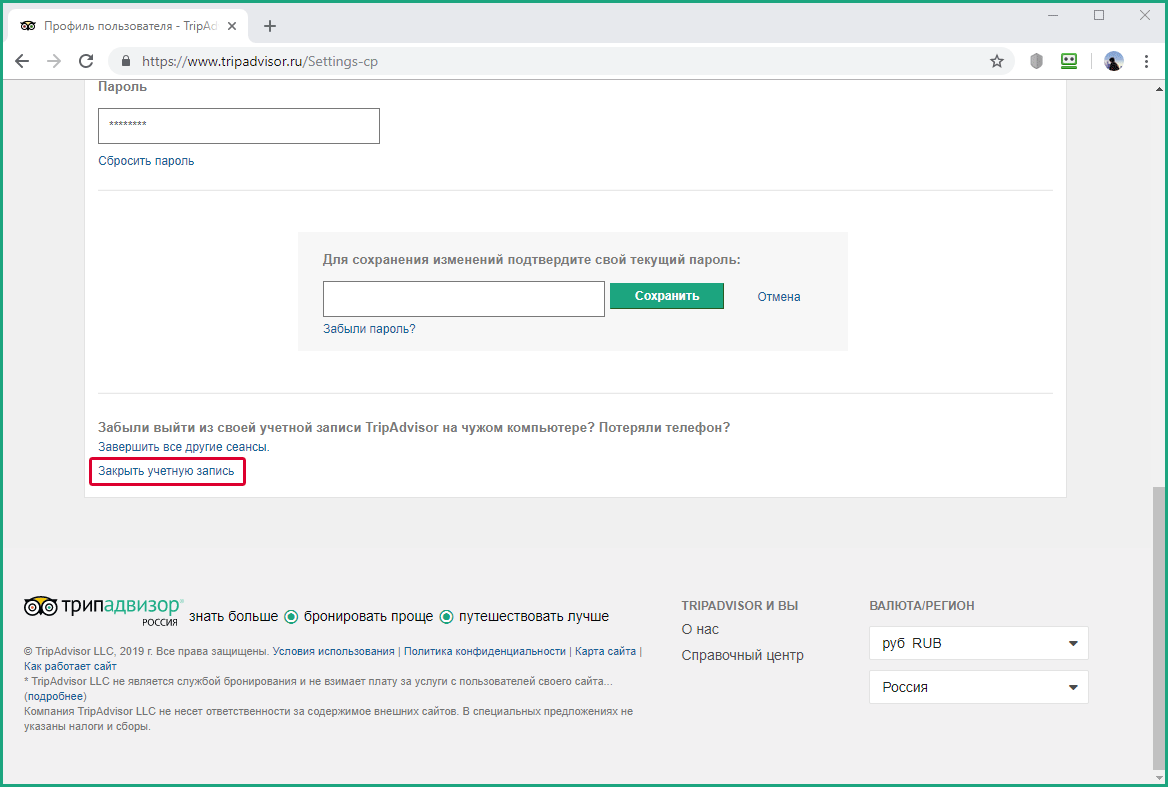1168x787 pixels.
Task: Click the Пароль password field
Action: (x=239, y=126)
